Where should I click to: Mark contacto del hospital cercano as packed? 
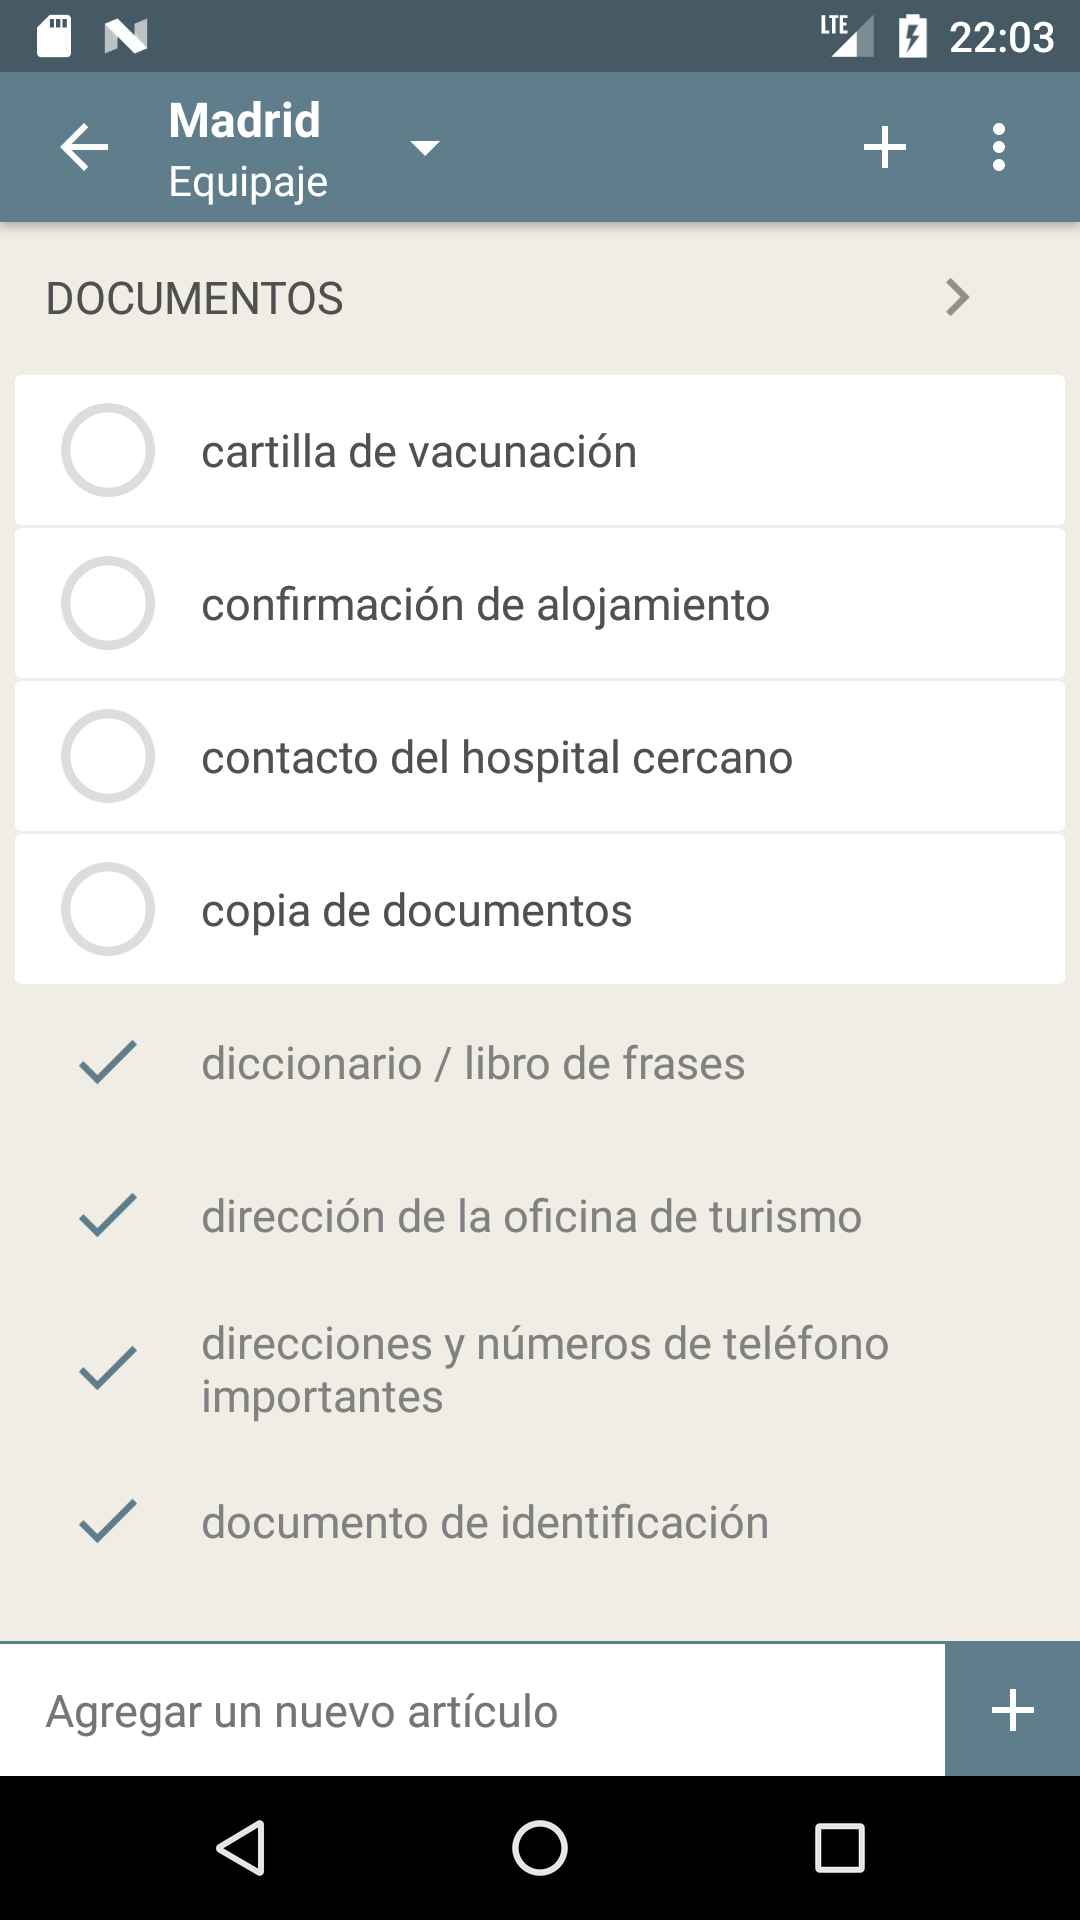[108, 756]
